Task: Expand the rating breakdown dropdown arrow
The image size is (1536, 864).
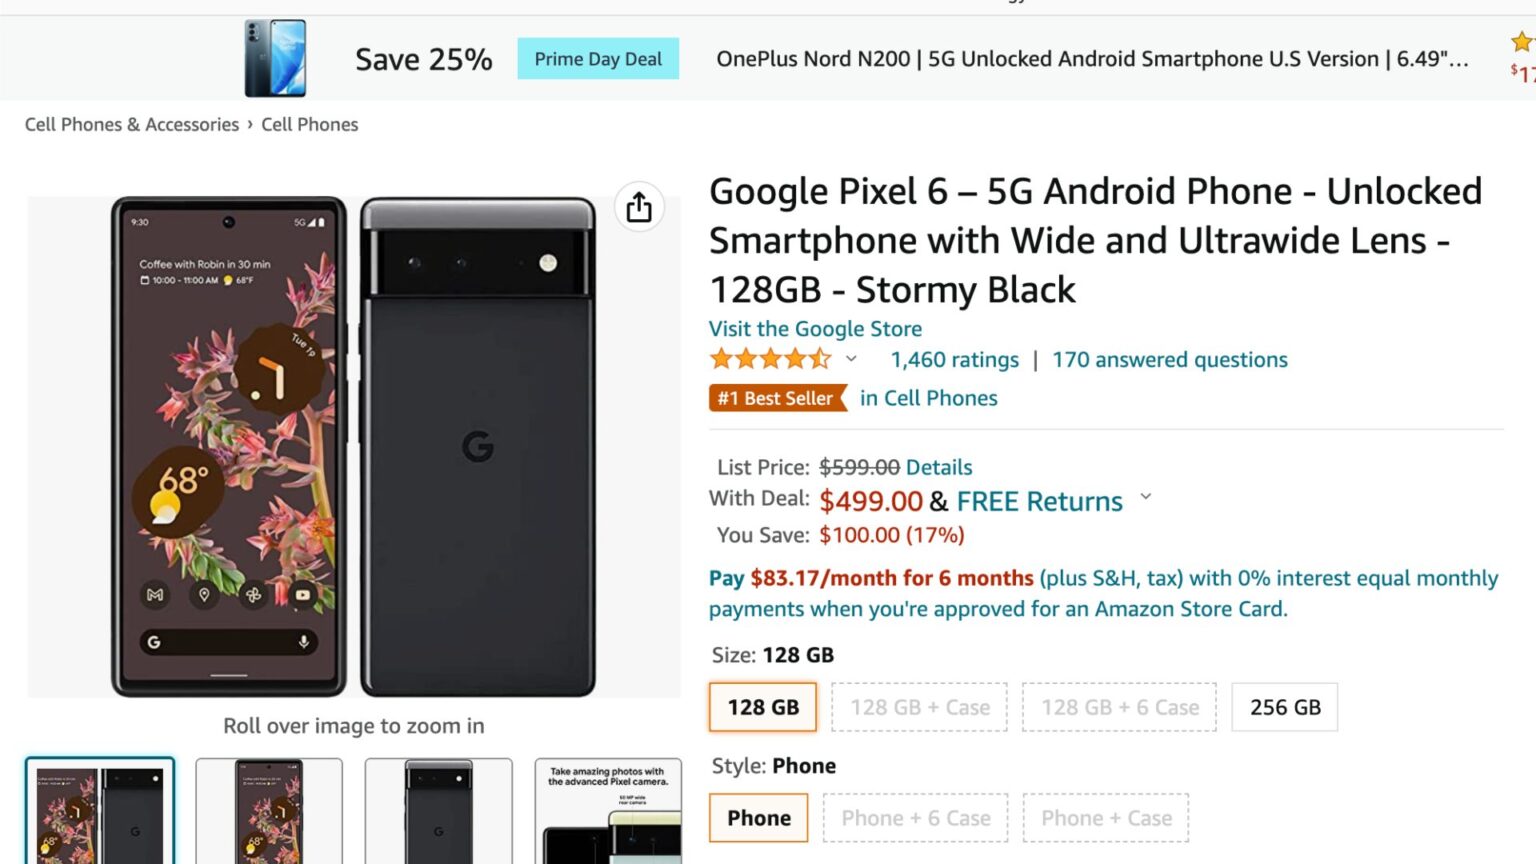Action: [x=850, y=358]
